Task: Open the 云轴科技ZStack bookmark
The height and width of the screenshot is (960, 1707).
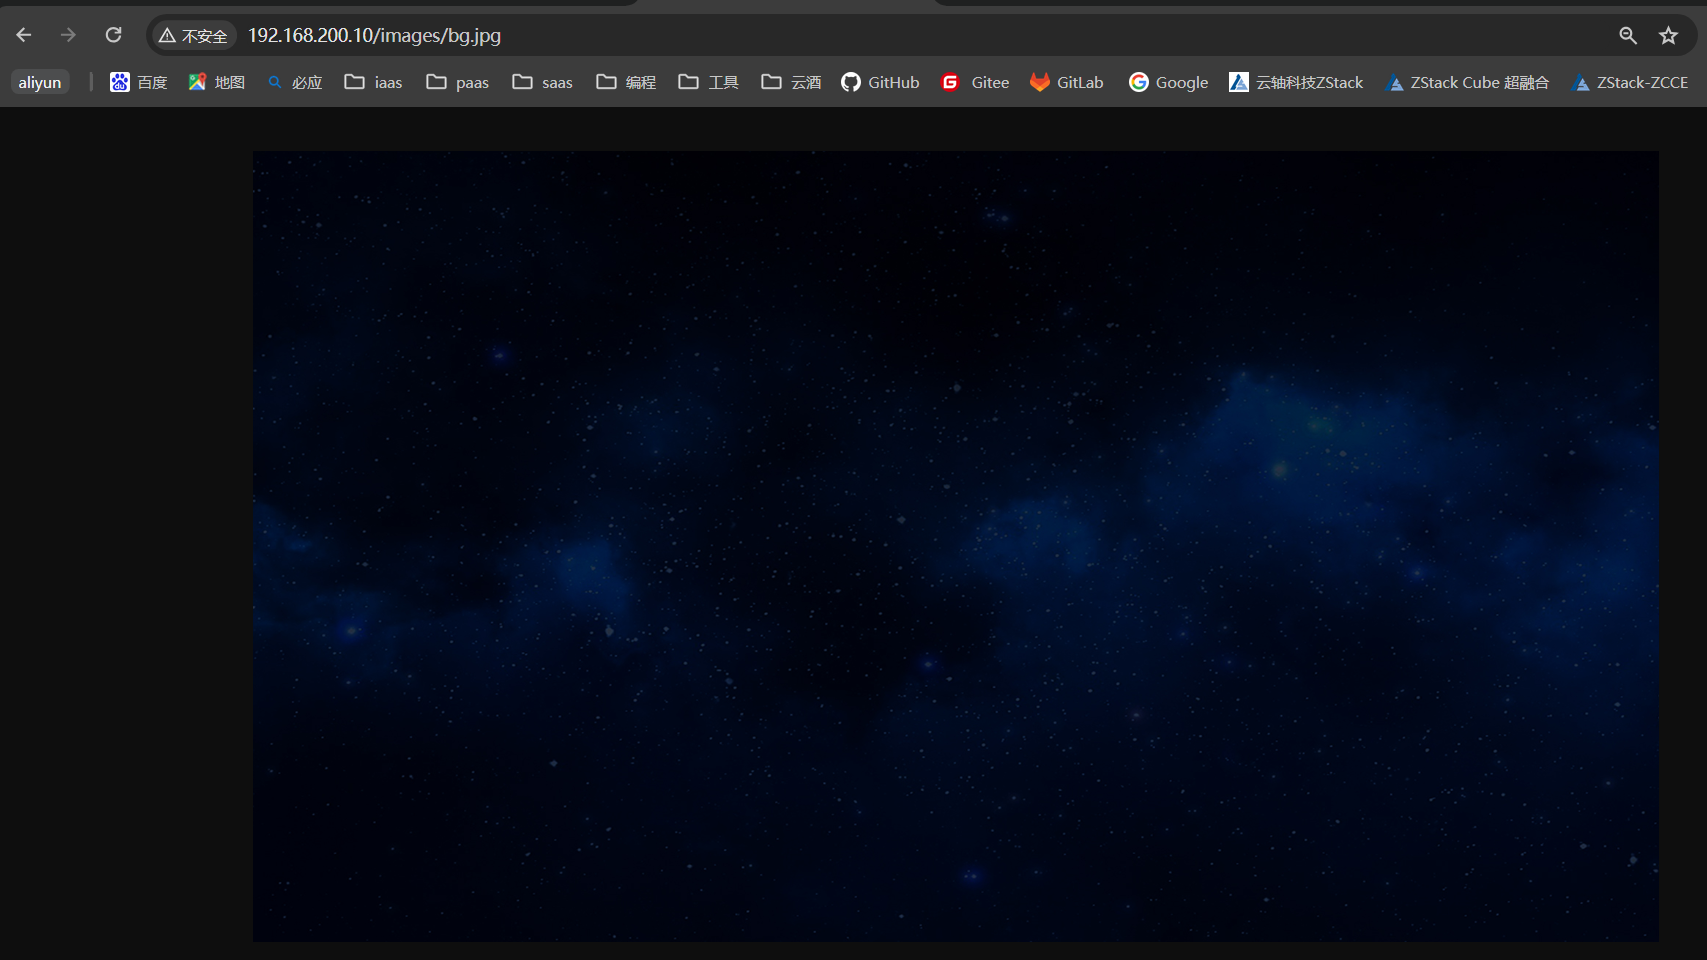Action: pyautogui.click(x=1296, y=82)
